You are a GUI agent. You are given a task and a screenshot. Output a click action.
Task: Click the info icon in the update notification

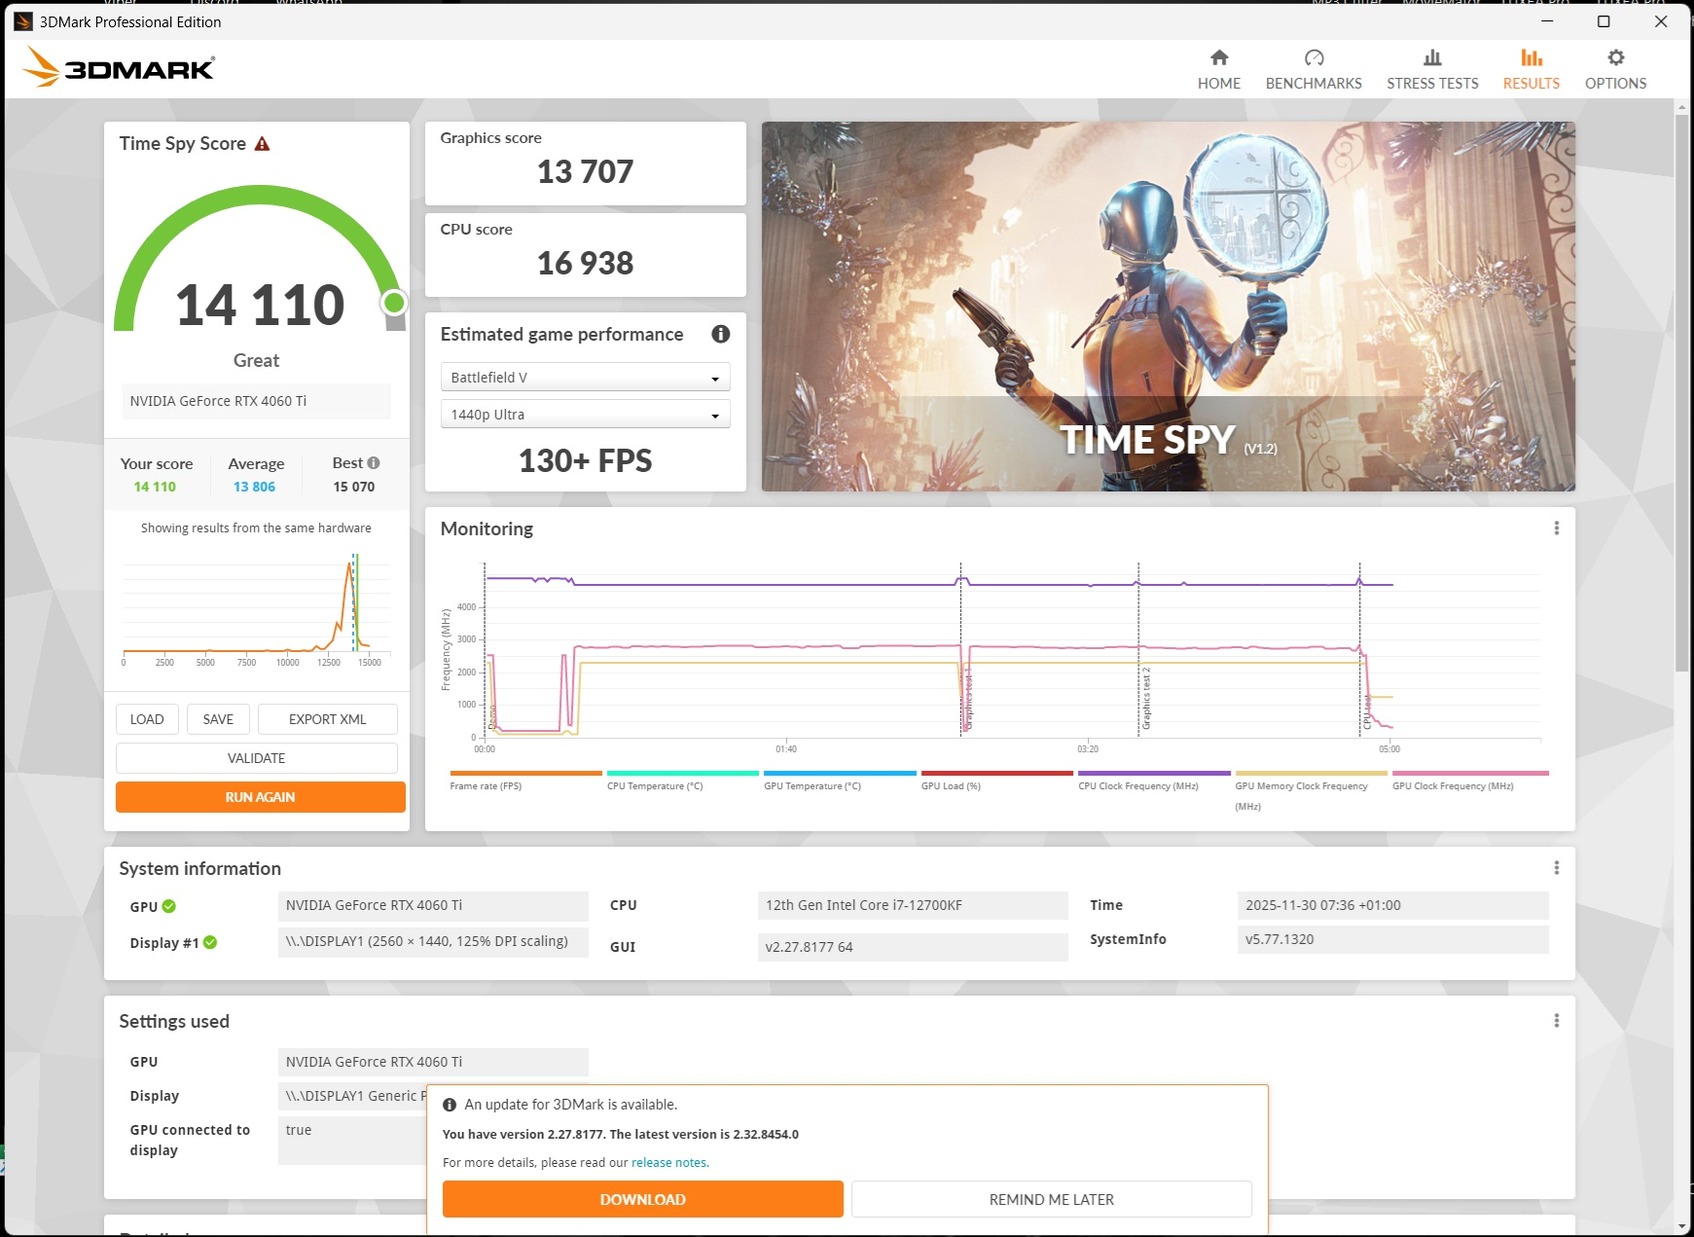(450, 1105)
